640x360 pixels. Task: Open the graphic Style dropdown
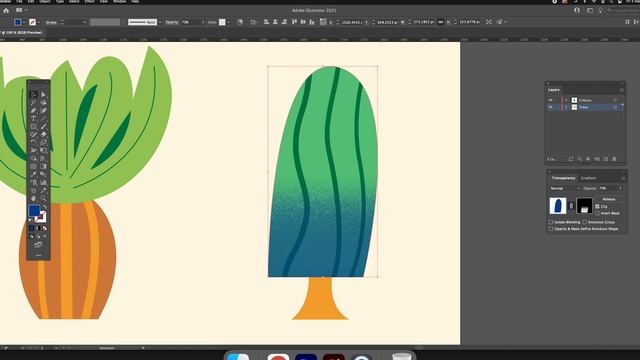click(229, 22)
